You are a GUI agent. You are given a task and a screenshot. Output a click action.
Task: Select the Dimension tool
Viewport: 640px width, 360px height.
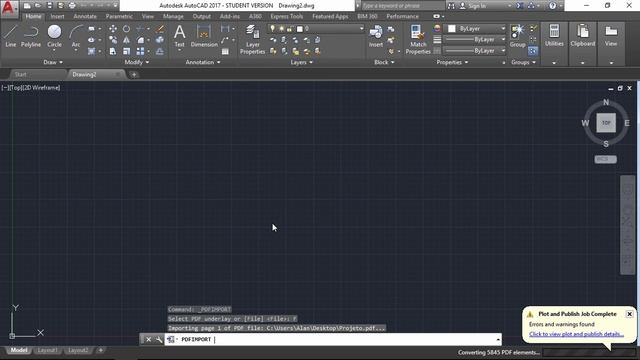pyautogui.click(x=204, y=36)
